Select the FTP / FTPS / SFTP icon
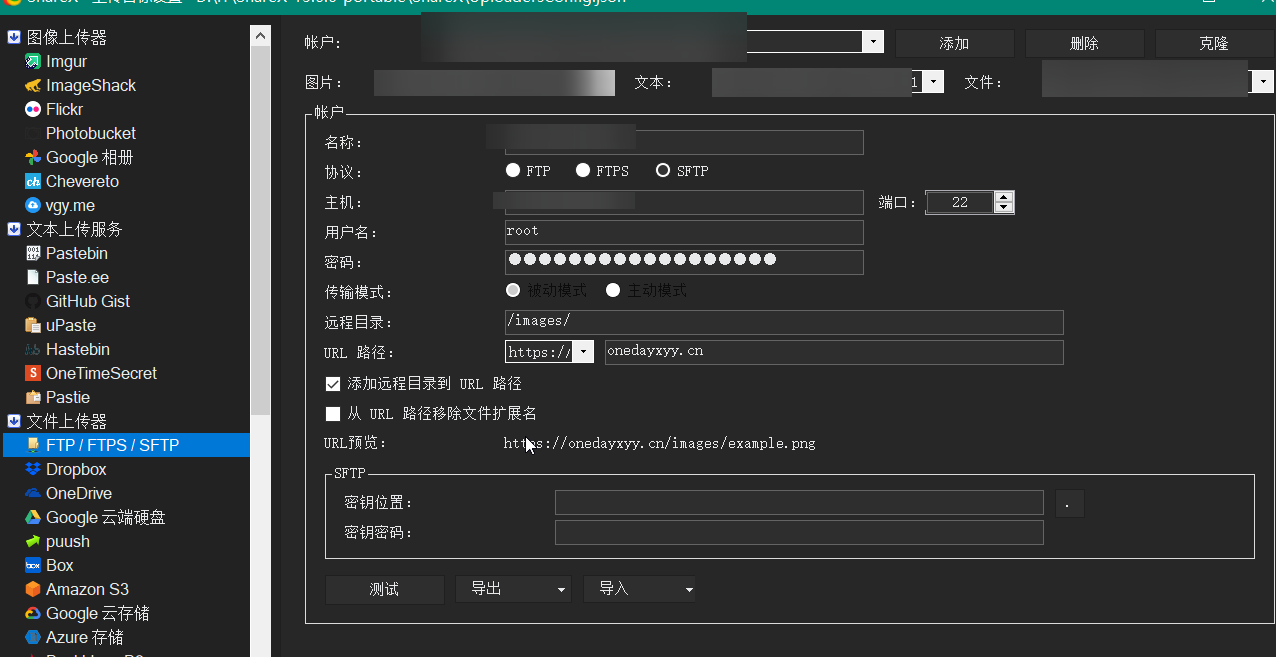This screenshot has width=1276, height=657. tap(33, 446)
